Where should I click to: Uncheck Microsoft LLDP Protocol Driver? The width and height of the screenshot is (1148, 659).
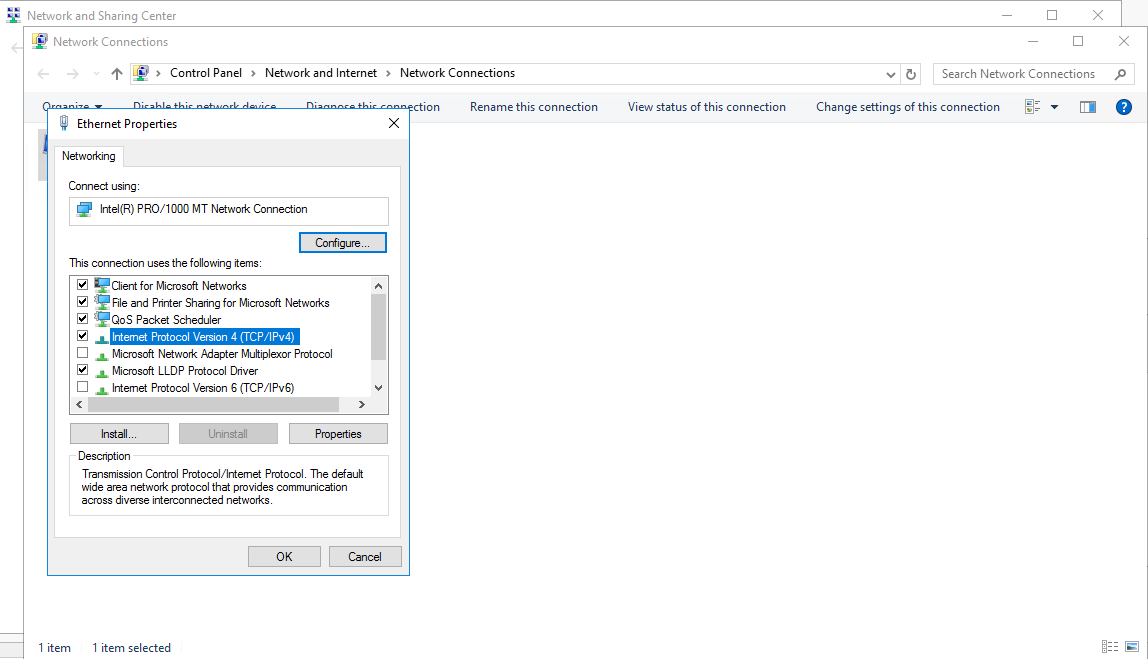83,370
